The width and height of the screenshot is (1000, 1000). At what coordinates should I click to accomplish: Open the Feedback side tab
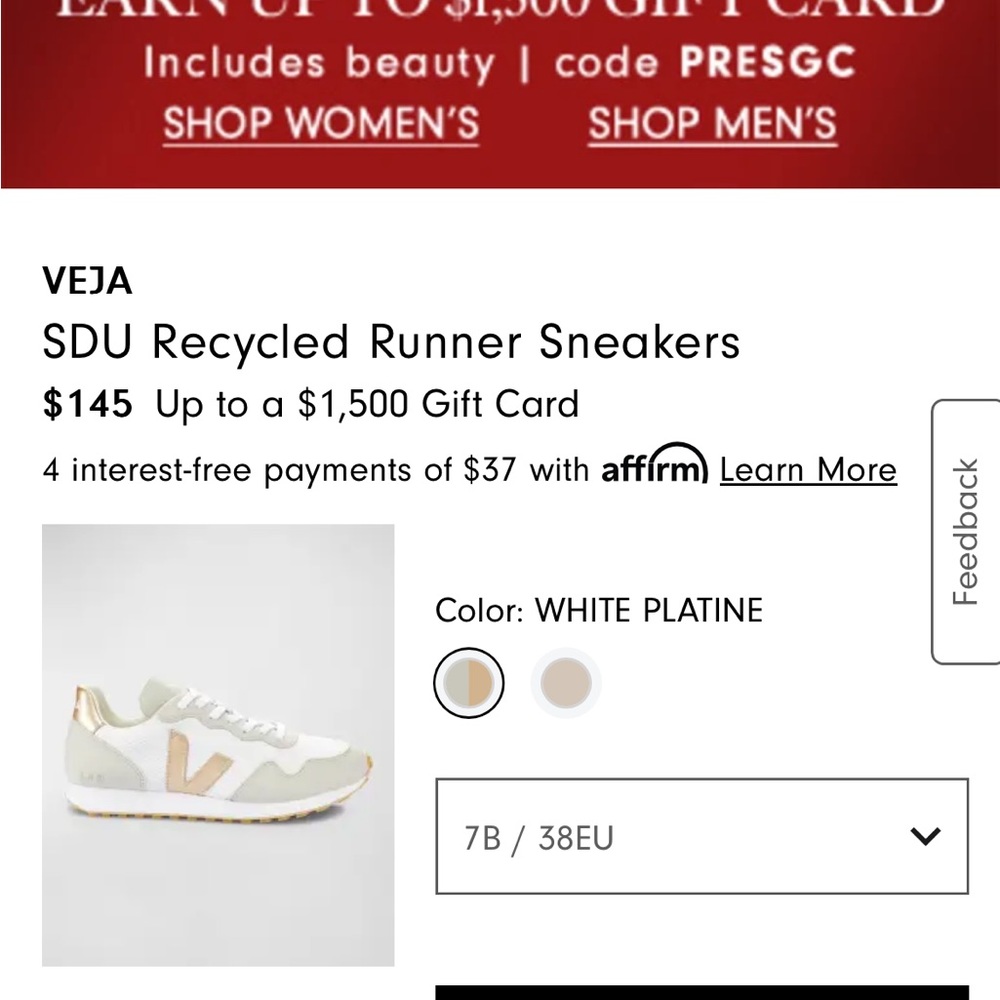(x=965, y=530)
